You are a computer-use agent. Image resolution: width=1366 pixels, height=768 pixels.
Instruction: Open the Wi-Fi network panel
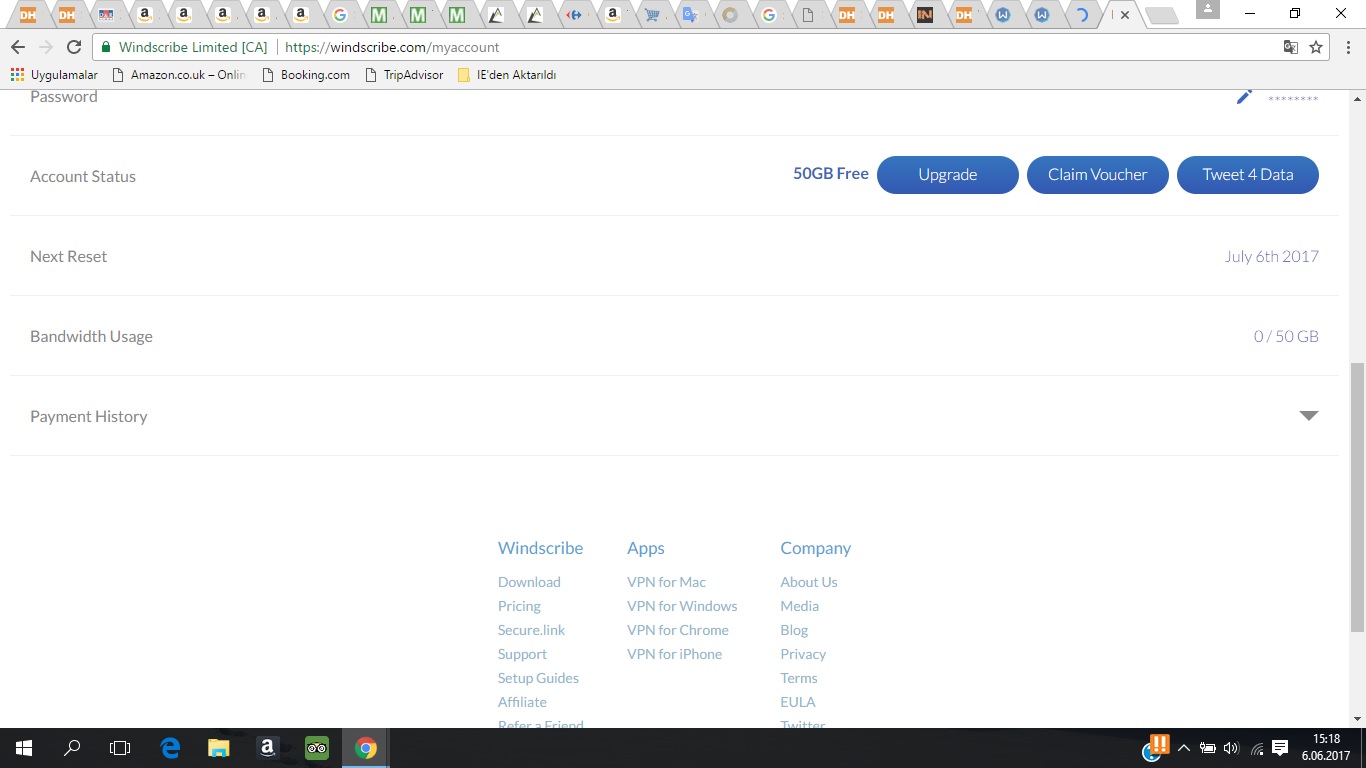(1256, 748)
